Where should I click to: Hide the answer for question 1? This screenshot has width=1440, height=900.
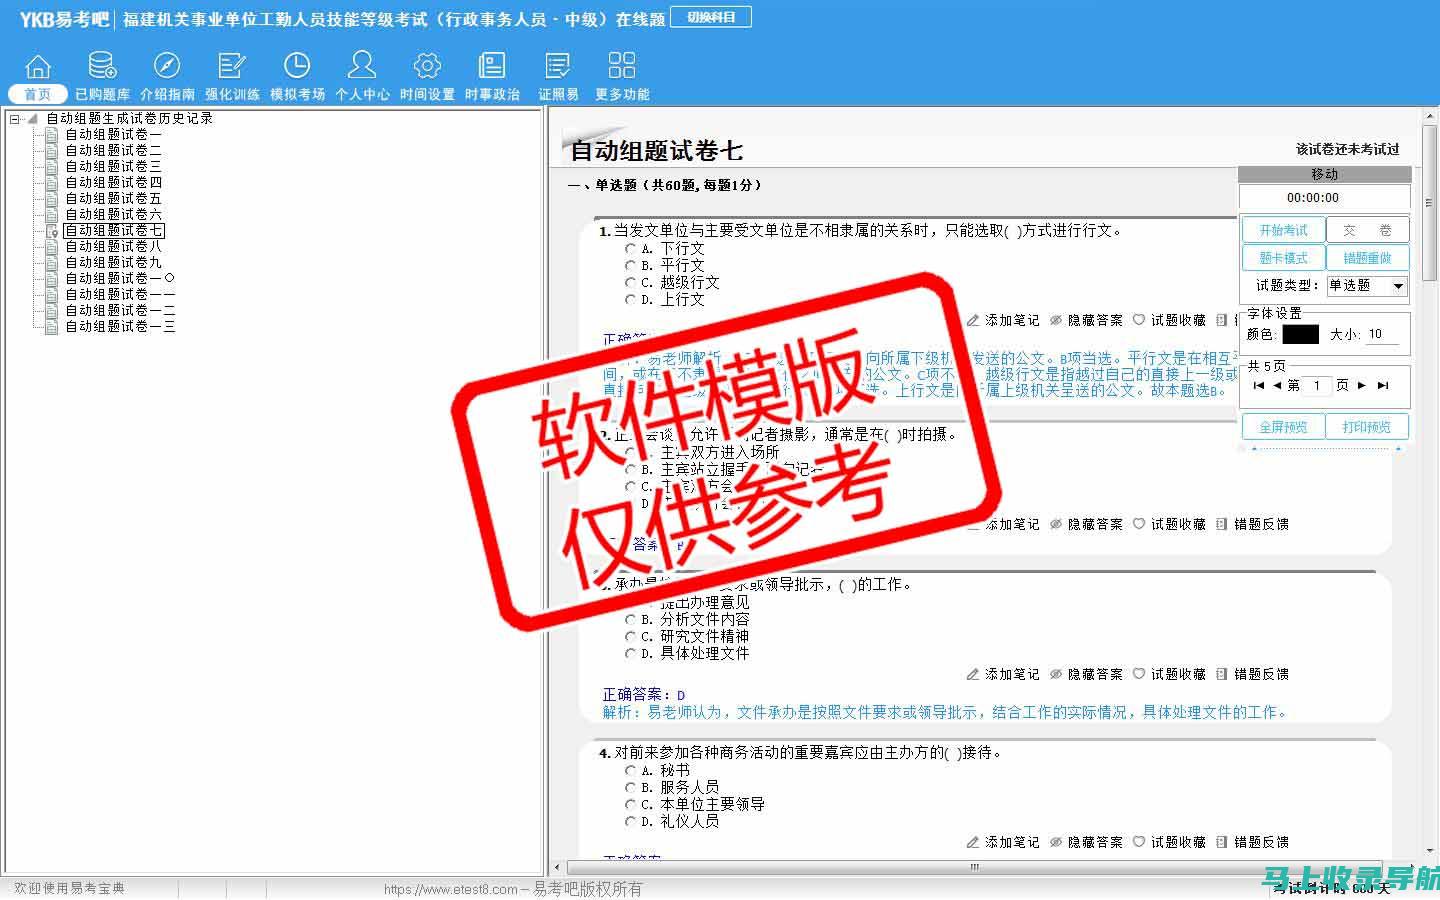coord(1086,320)
